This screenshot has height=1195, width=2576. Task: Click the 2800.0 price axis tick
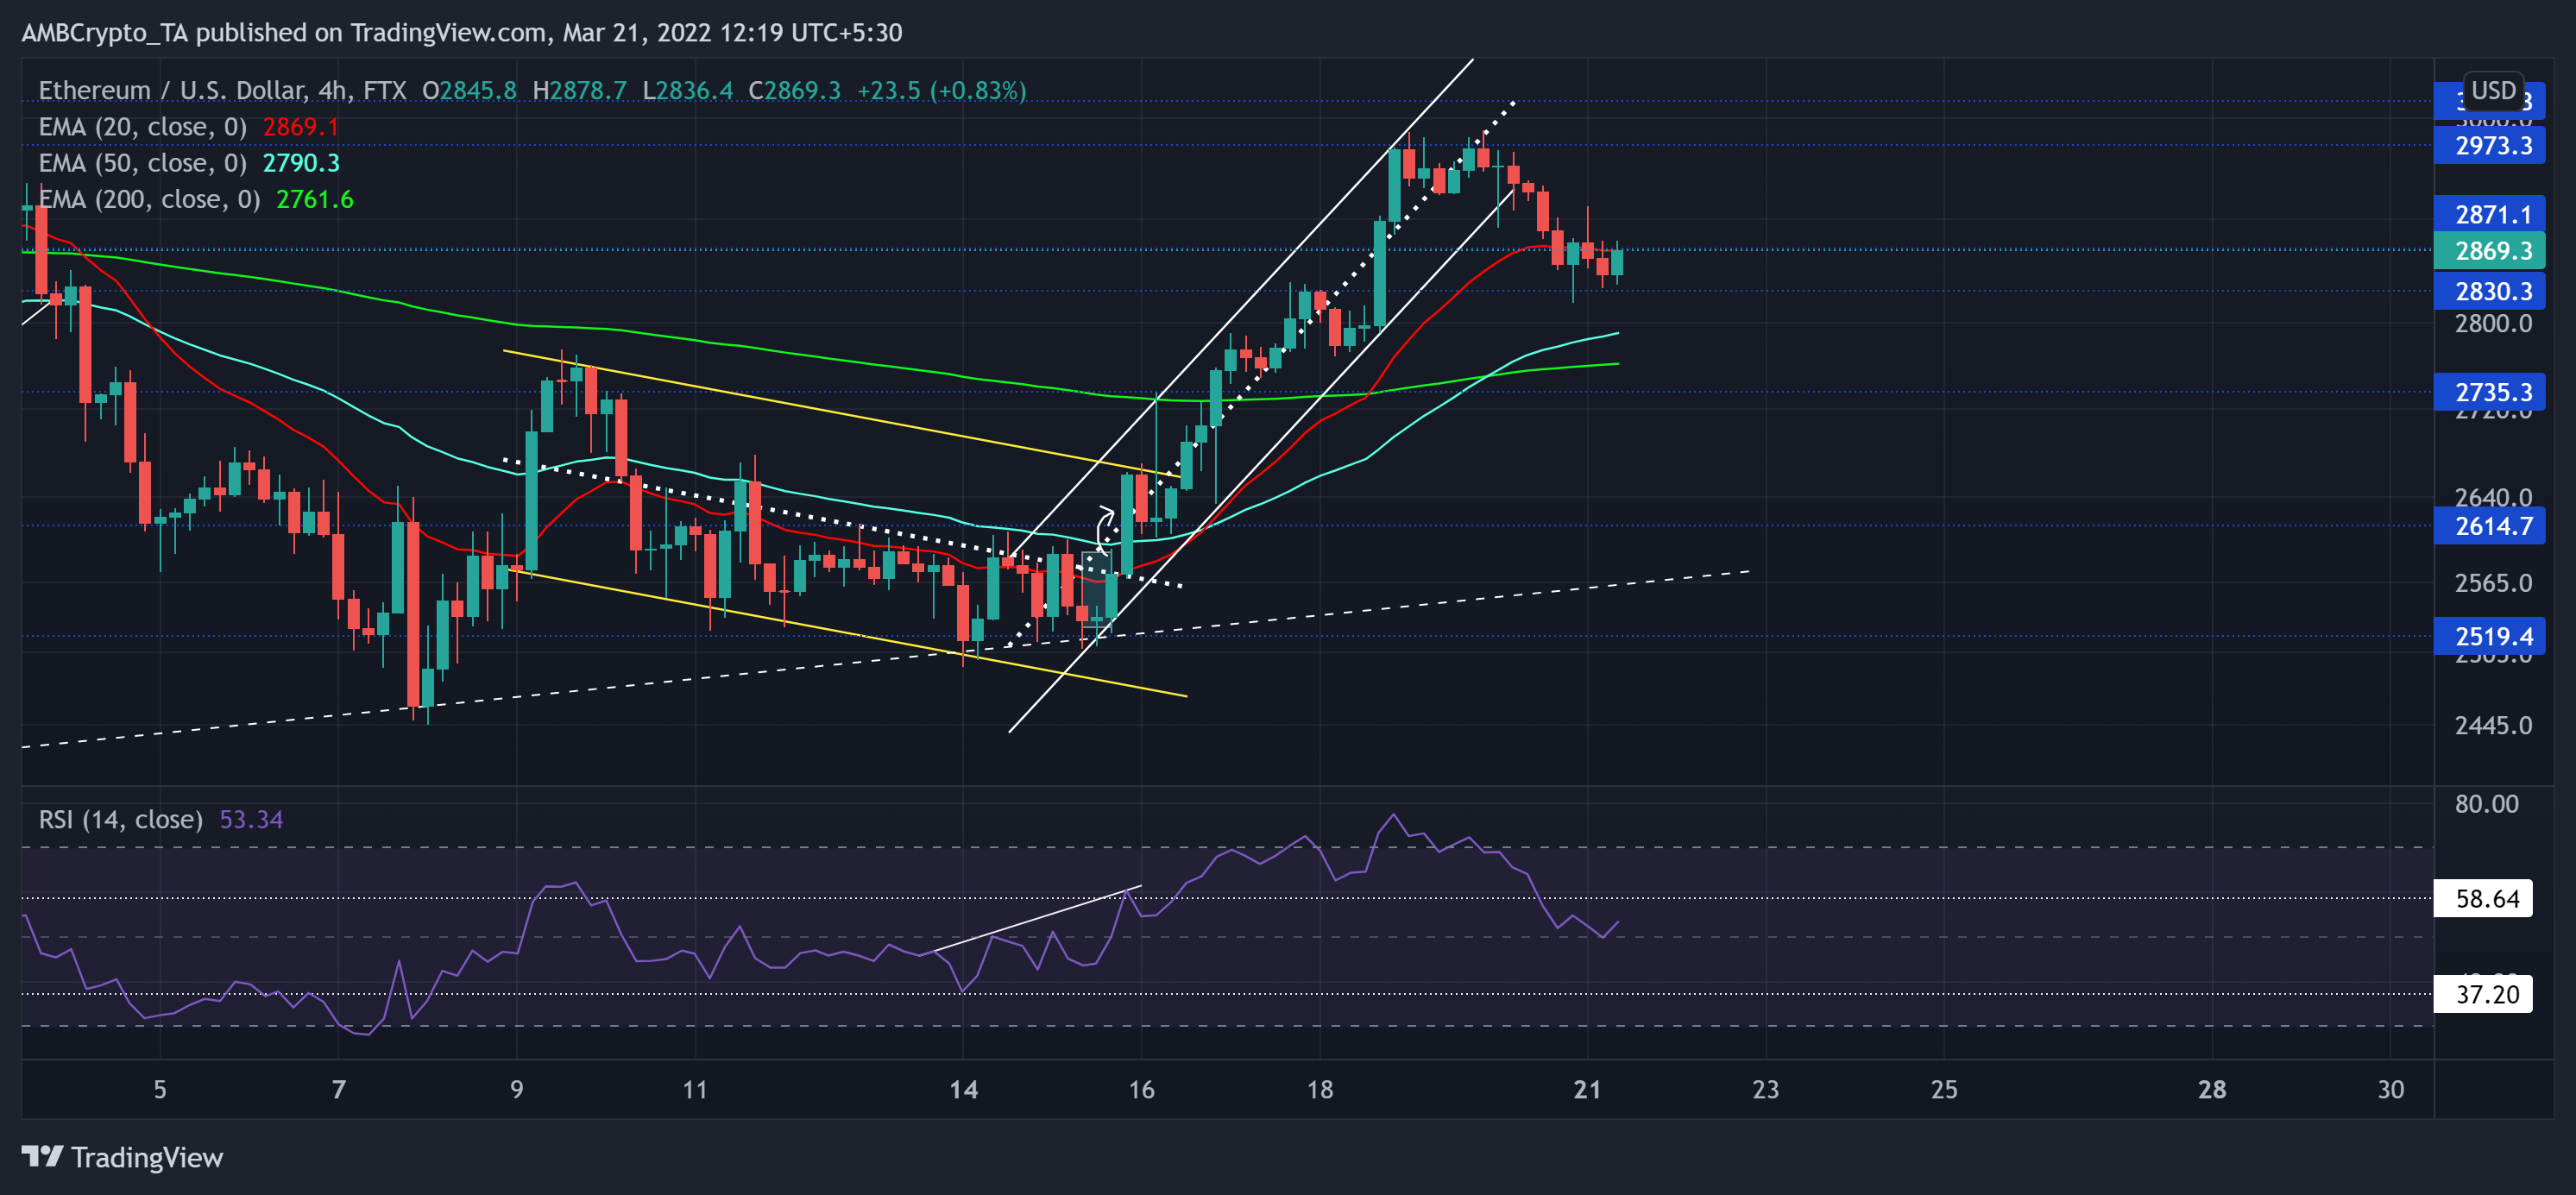[x=2493, y=324]
